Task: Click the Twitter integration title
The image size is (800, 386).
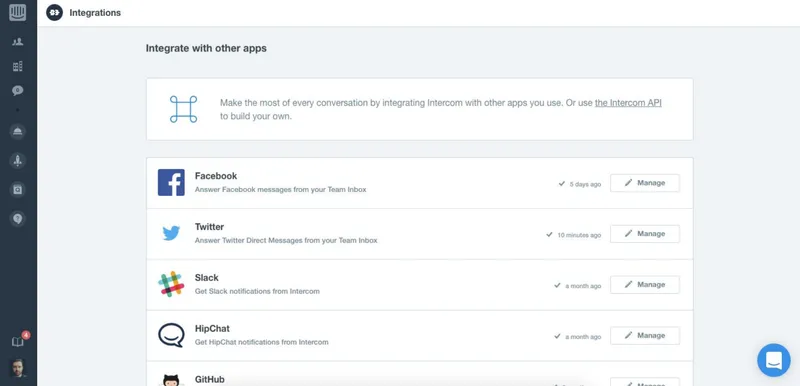Action: (x=209, y=227)
